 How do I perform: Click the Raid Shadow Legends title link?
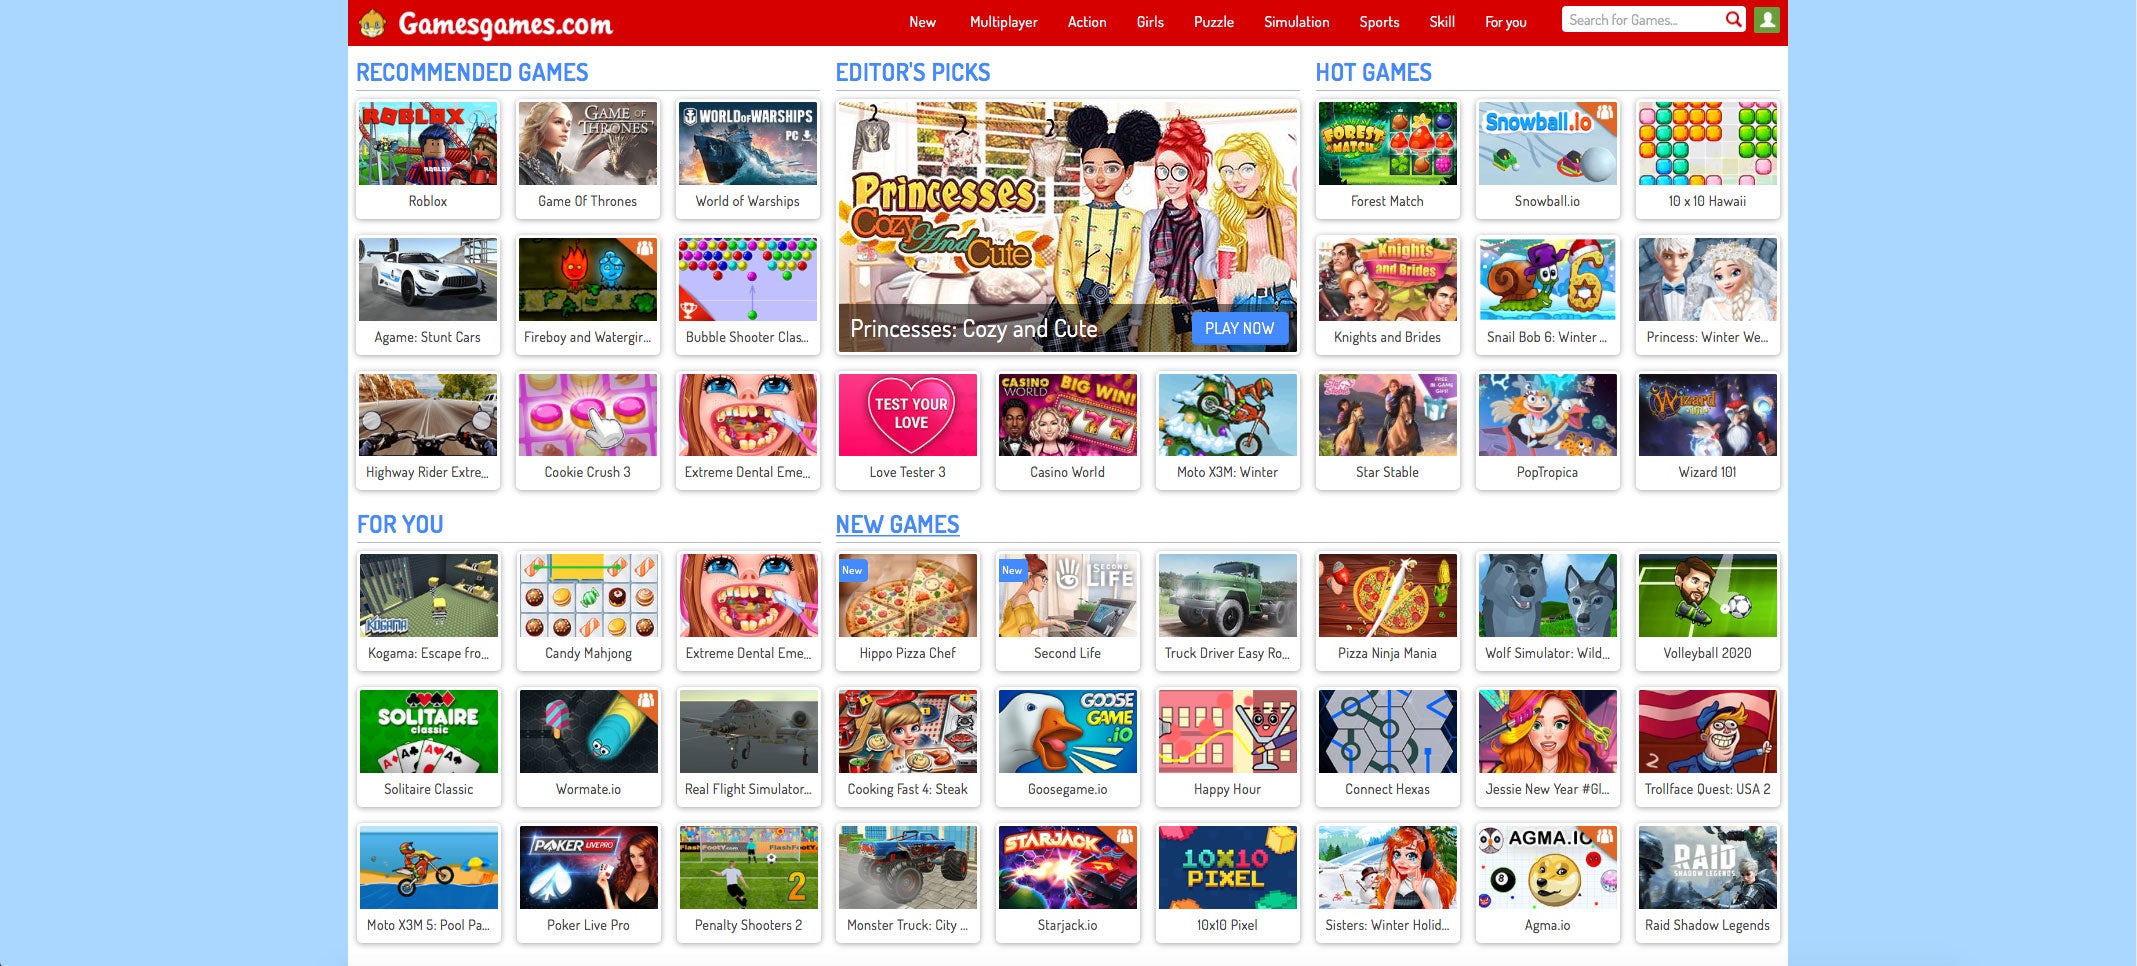tap(1707, 925)
